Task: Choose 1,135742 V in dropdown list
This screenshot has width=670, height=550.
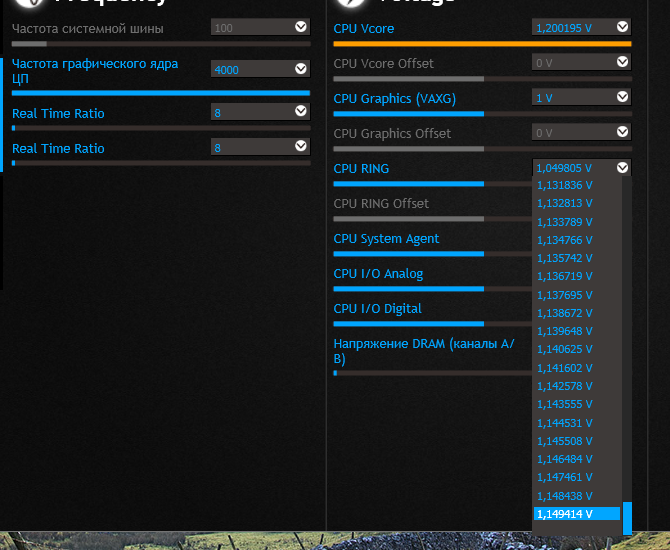Action: [576, 257]
